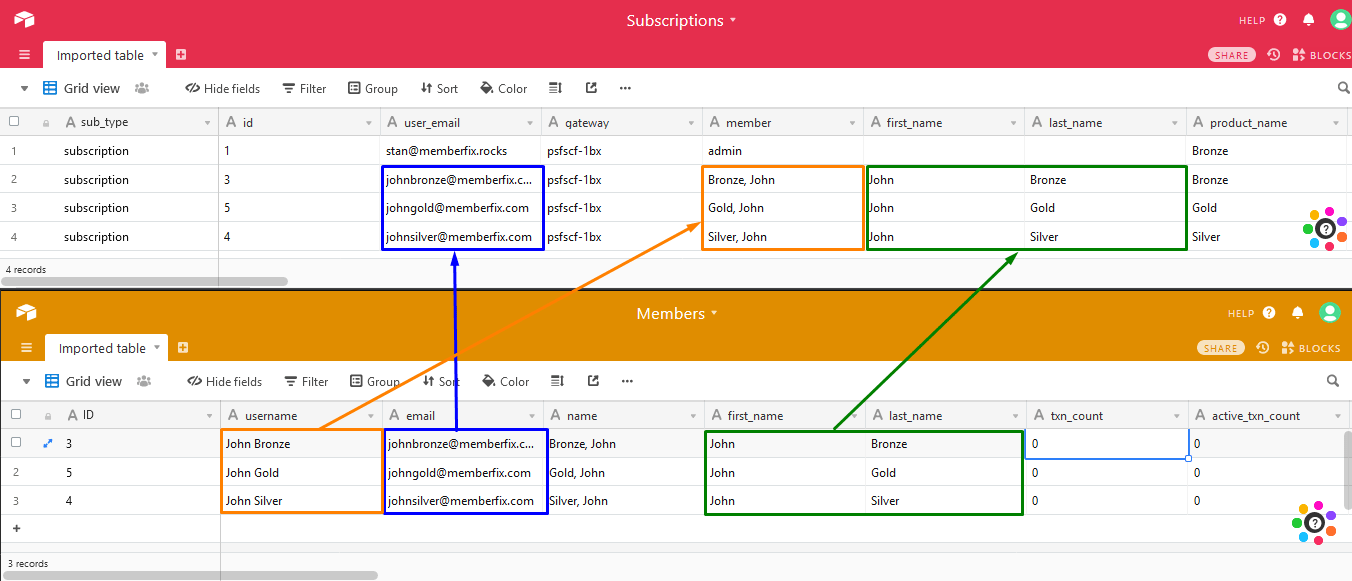This screenshot has width=1352, height=581.
Task: Check the first row checkbox in Members table
Action: pyautogui.click(x=15, y=443)
